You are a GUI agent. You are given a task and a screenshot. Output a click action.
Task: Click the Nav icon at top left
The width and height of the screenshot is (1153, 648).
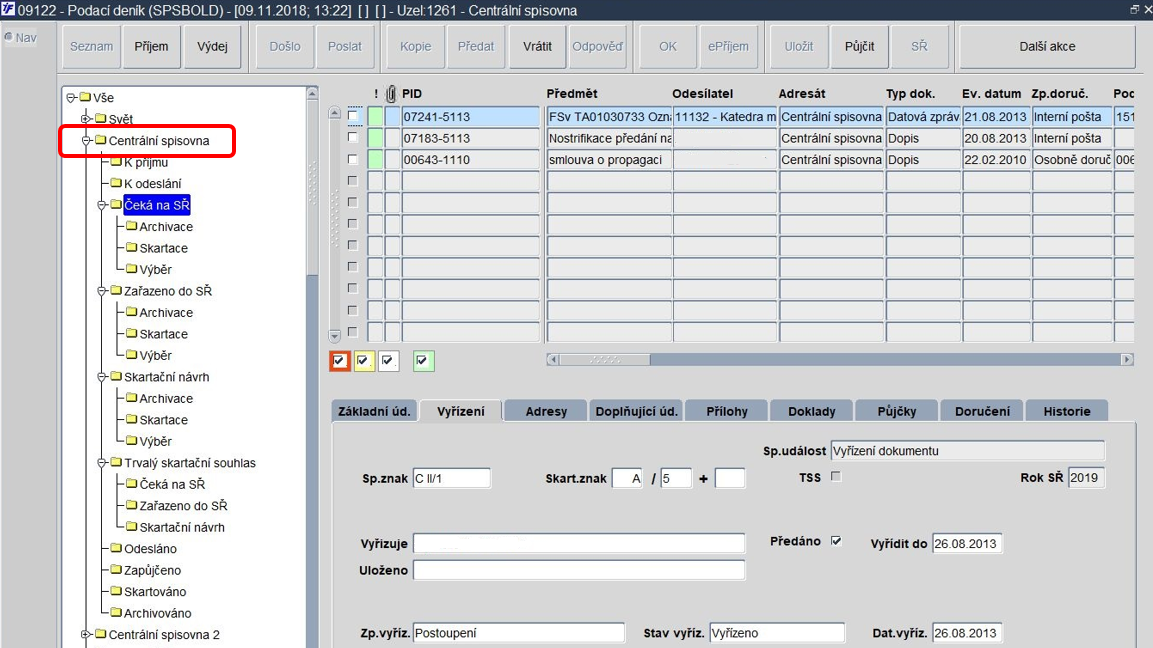point(8,37)
